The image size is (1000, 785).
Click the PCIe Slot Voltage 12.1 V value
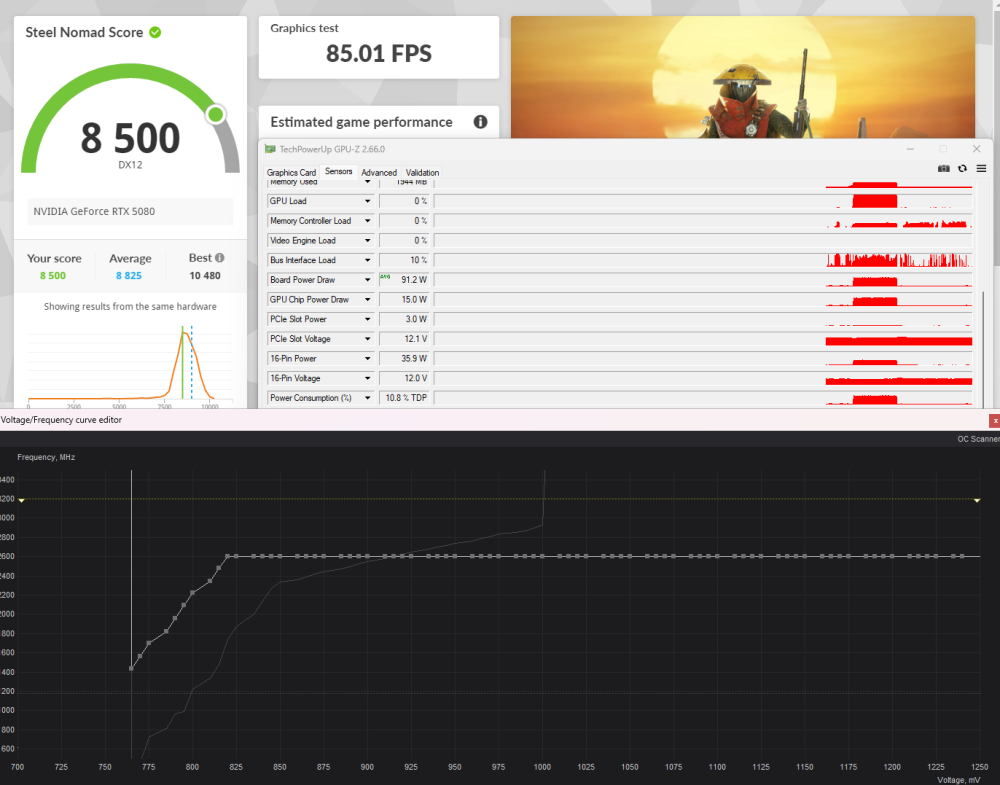(x=404, y=339)
